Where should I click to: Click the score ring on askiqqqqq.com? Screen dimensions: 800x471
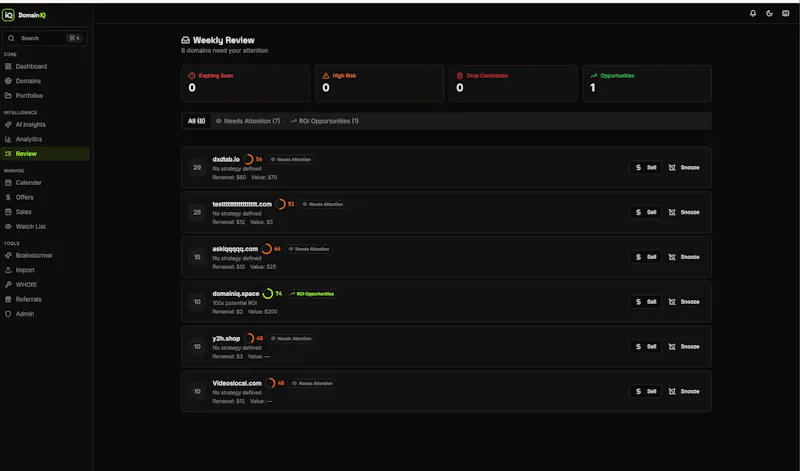click(x=267, y=249)
